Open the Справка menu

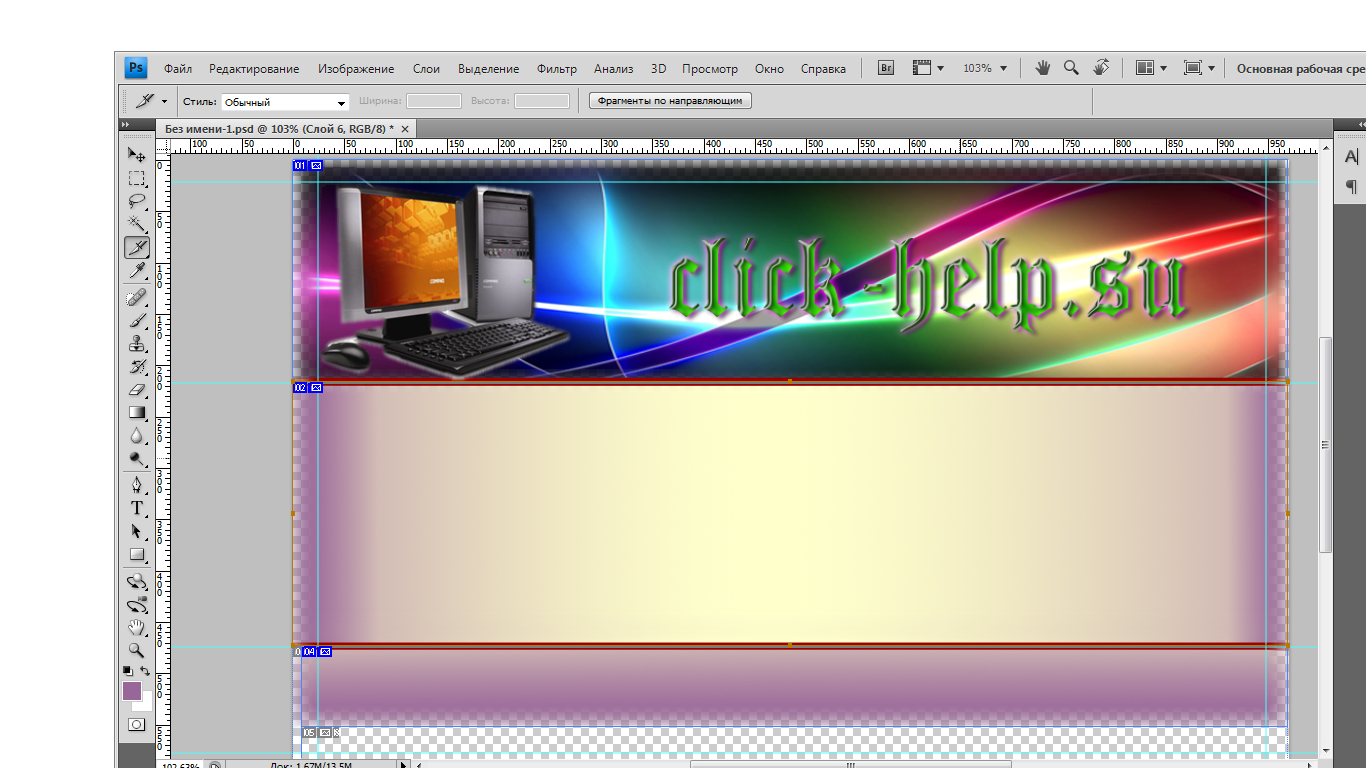click(x=823, y=69)
